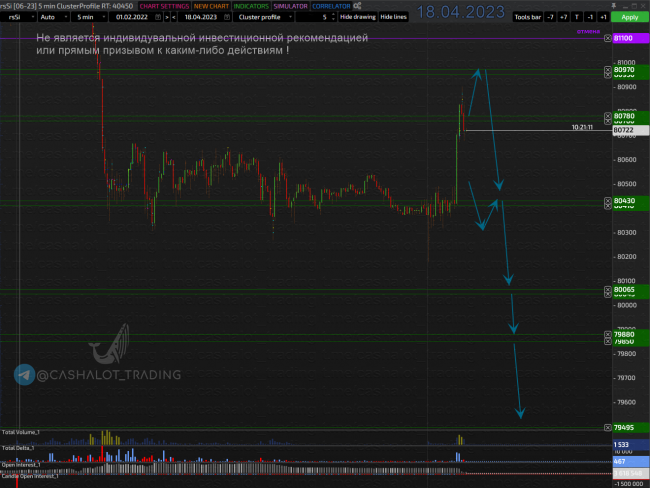650x488 pixels.
Task: Shift the date range forward with +7
Action: click(x=563, y=17)
